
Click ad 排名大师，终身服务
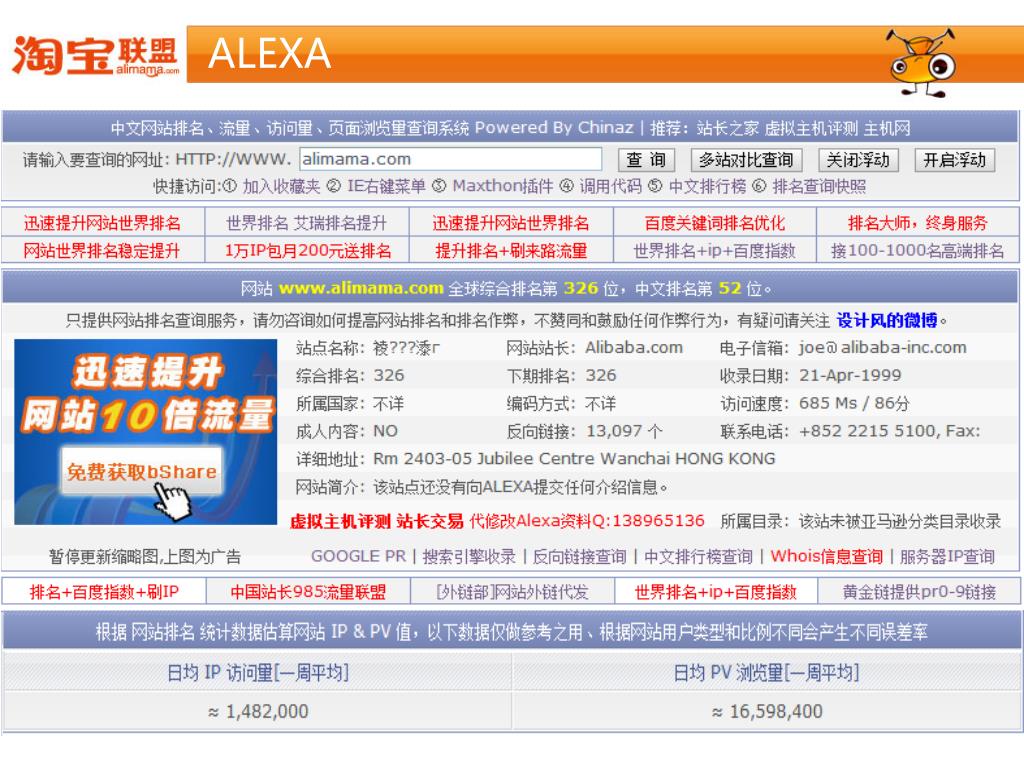(x=918, y=223)
